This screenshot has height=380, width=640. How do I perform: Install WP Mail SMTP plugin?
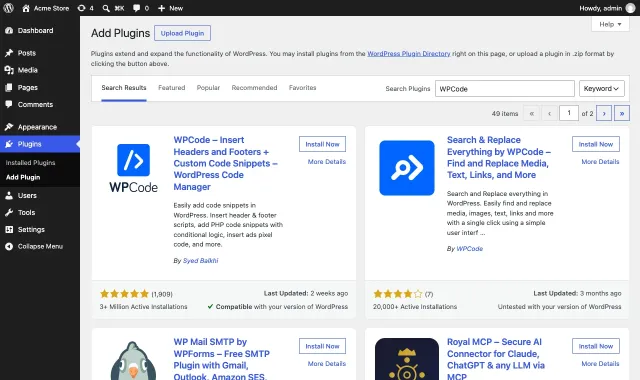coord(322,346)
